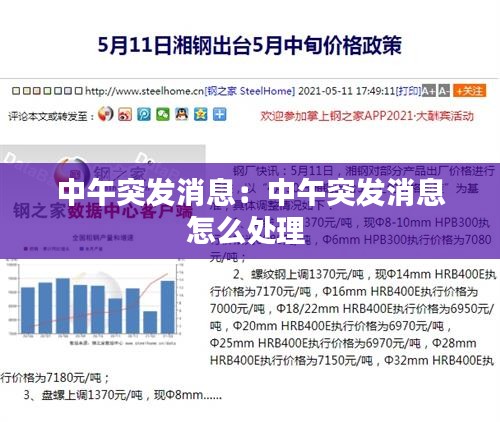This screenshot has height=422, width=500.
Task: Share via QQ penguin icon
Action: pyautogui.click(x=182, y=115)
